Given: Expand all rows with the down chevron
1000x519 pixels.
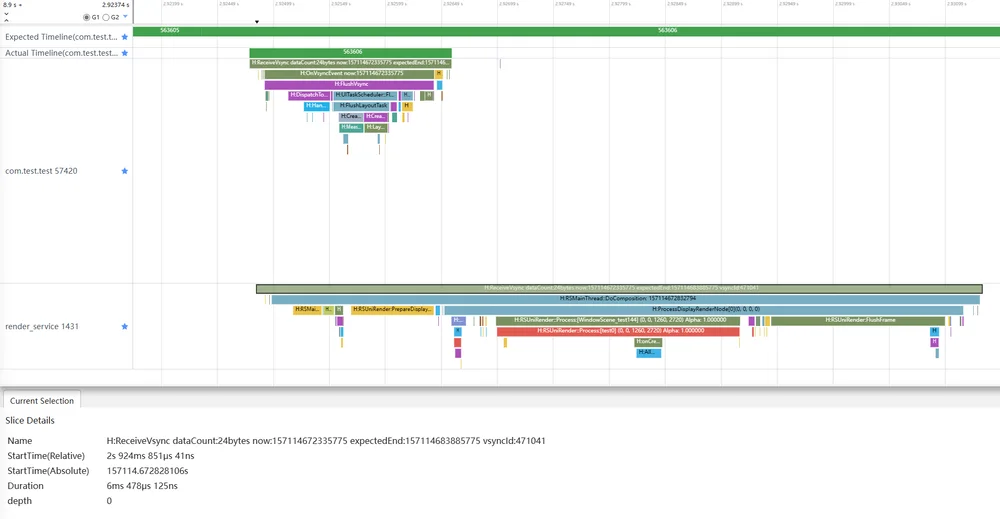Looking at the screenshot, I should pos(6,13).
